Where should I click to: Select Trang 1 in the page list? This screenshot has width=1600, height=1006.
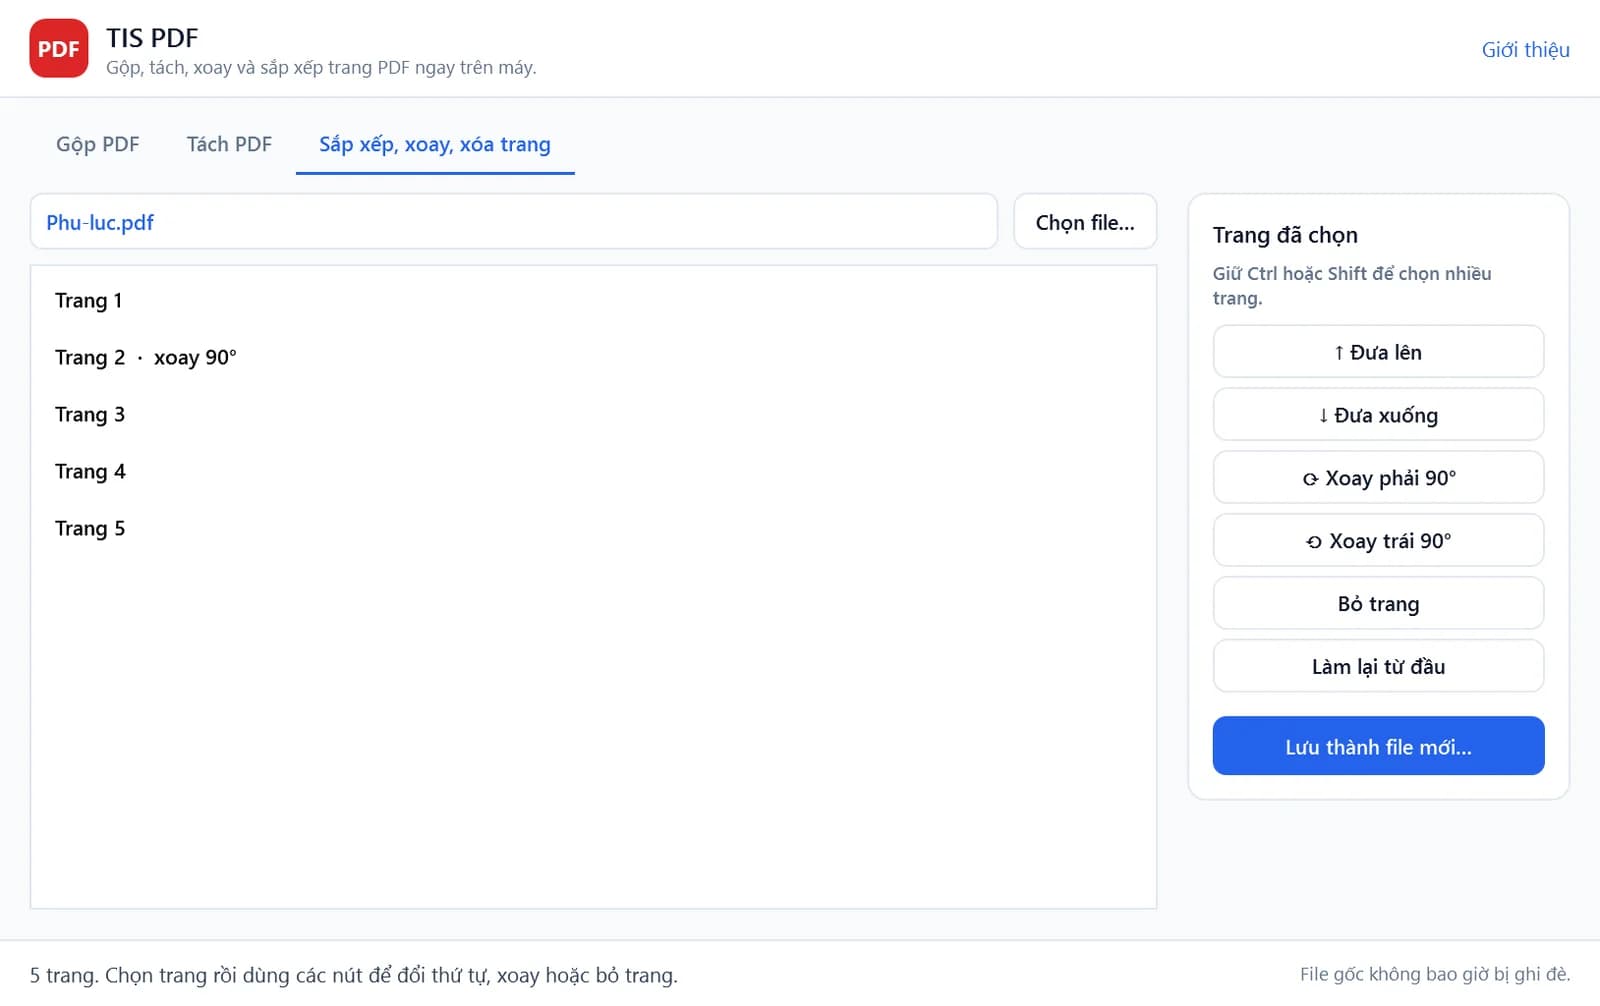(593, 301)
